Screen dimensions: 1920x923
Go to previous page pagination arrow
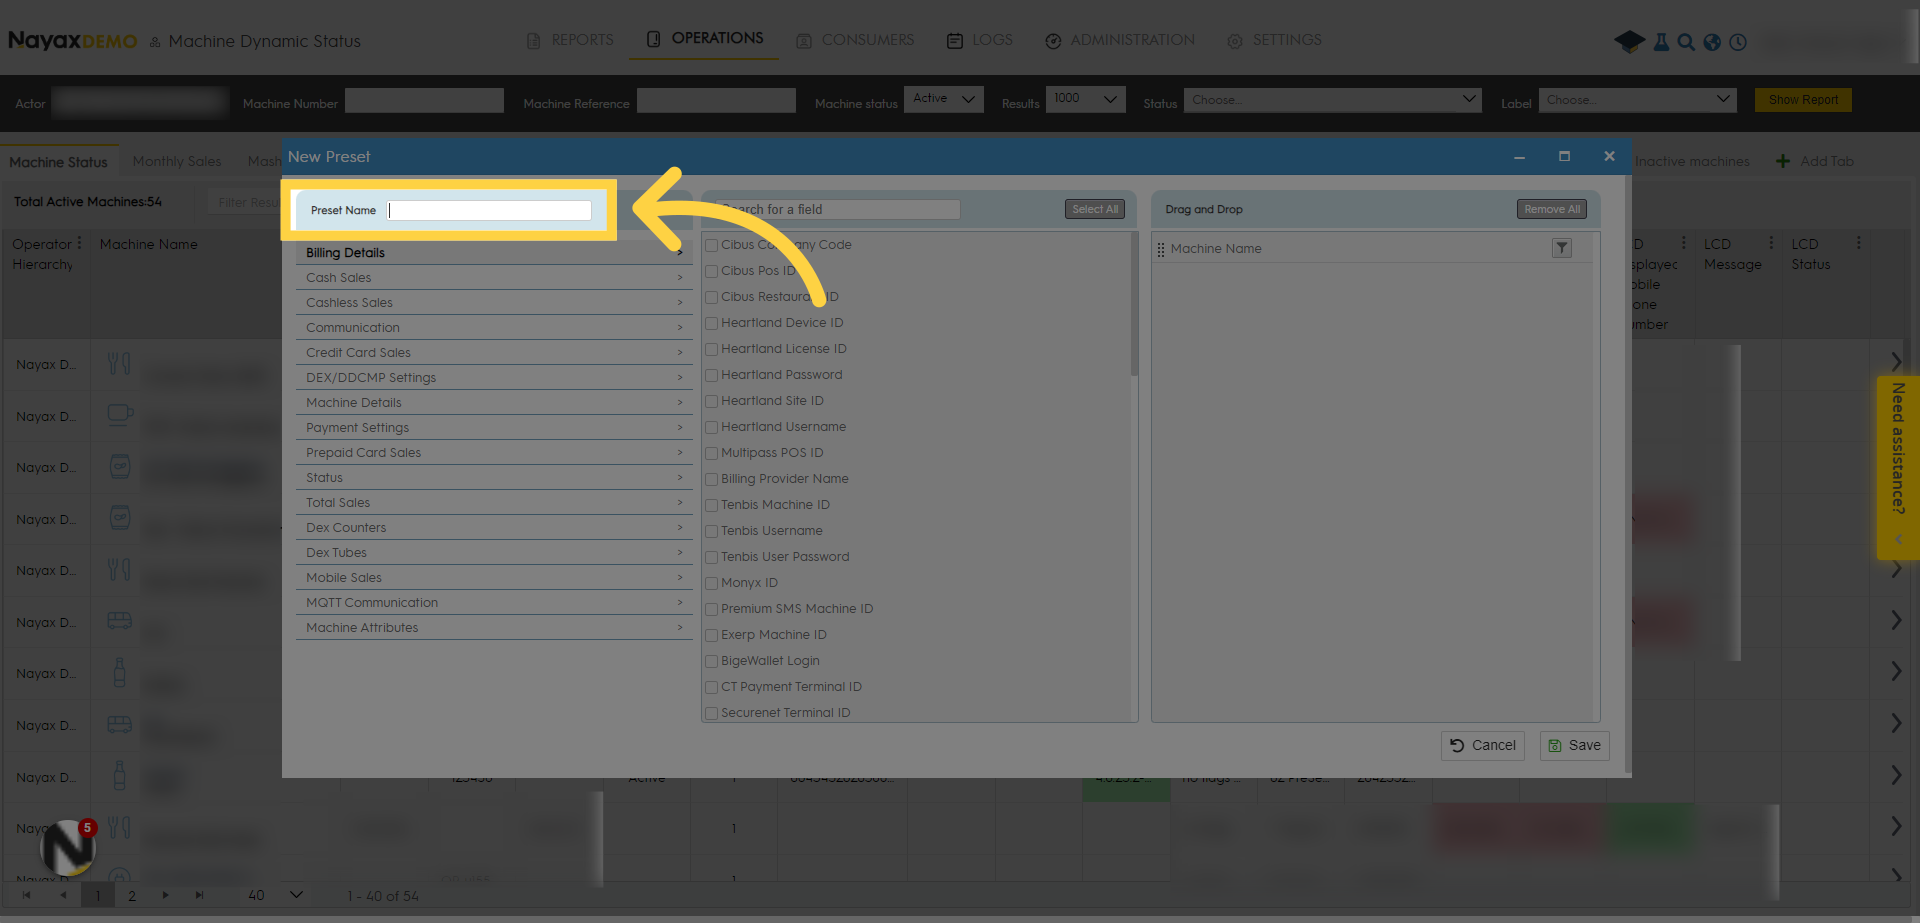coord(63,895)
